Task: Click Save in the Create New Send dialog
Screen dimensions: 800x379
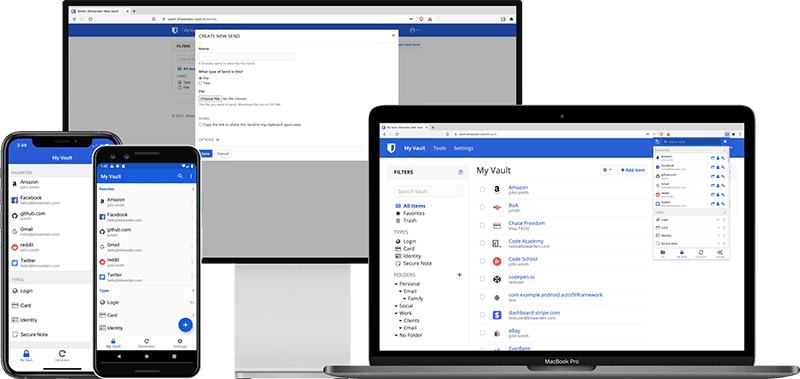Action: 206,154
